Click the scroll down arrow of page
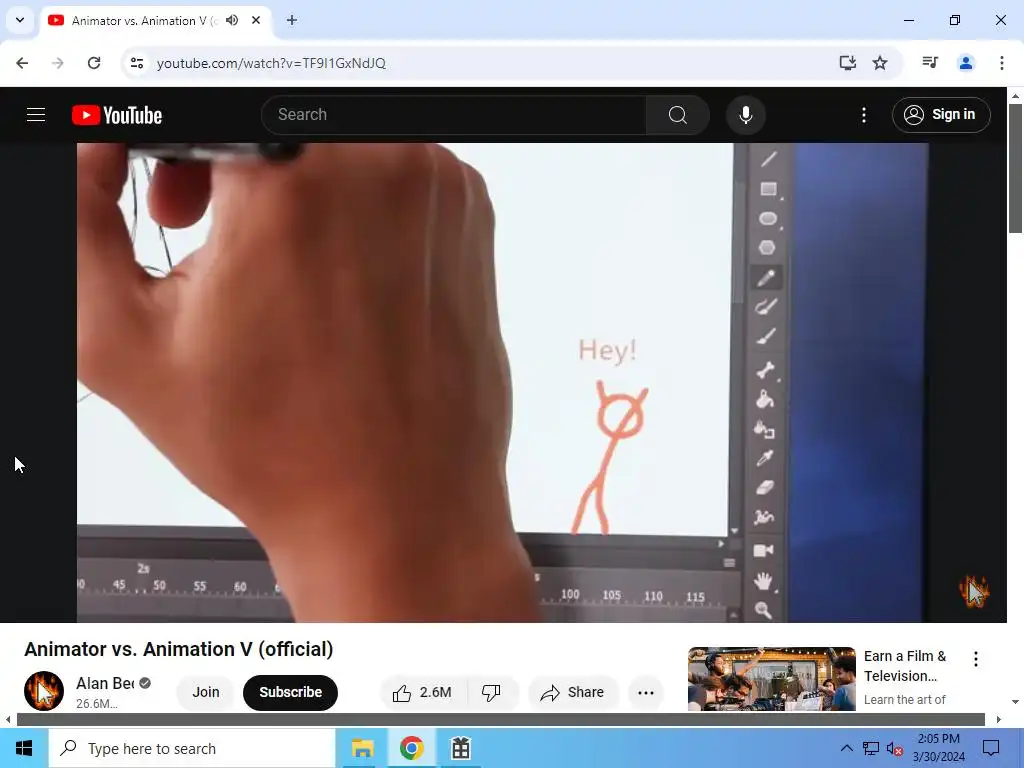Screen dimensions: 1024x768 click(x=1015, y=702)
